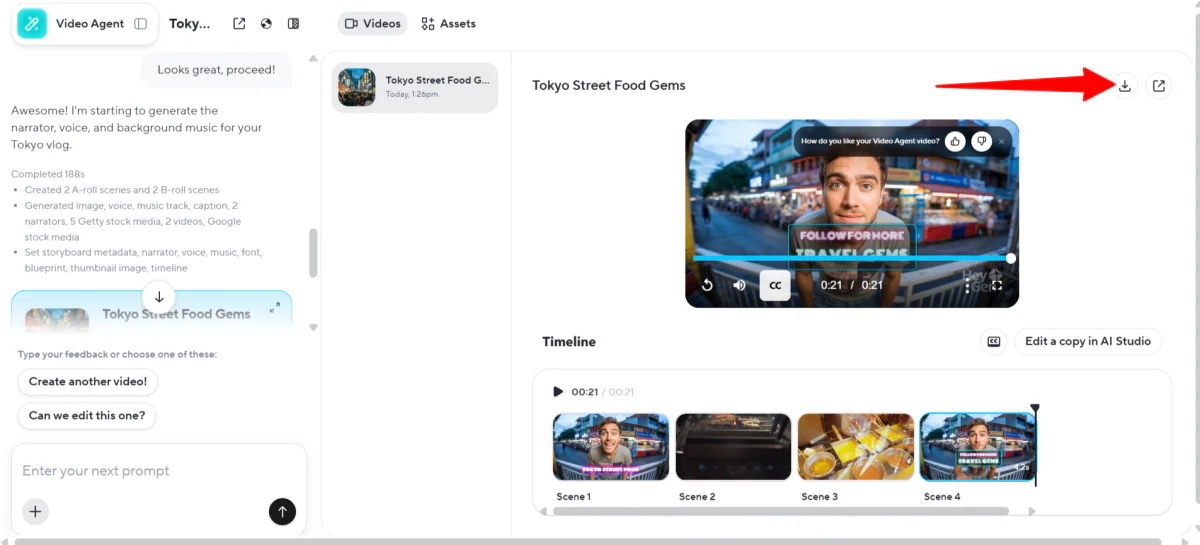Screen dimensions: 1200x545
Task: Open the Tokyo Street Food G... video list item
Action: 415,87
